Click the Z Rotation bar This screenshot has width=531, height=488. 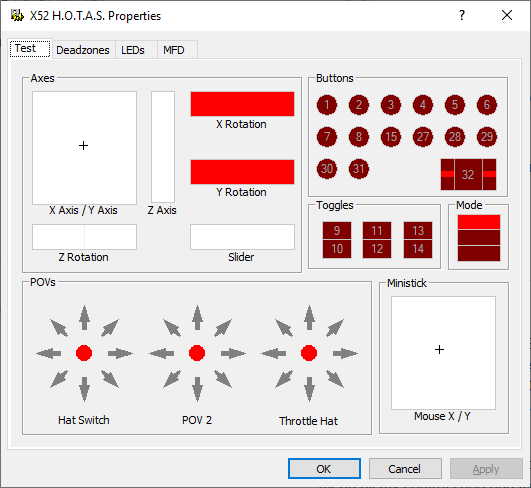tap(84, 237)
